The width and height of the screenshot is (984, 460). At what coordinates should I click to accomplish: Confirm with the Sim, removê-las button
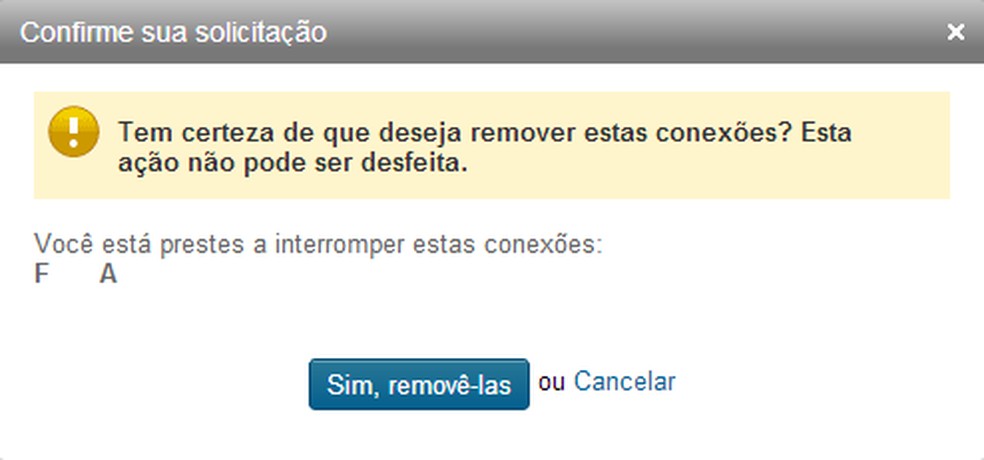pyautogui.click(x=419, y=384)
